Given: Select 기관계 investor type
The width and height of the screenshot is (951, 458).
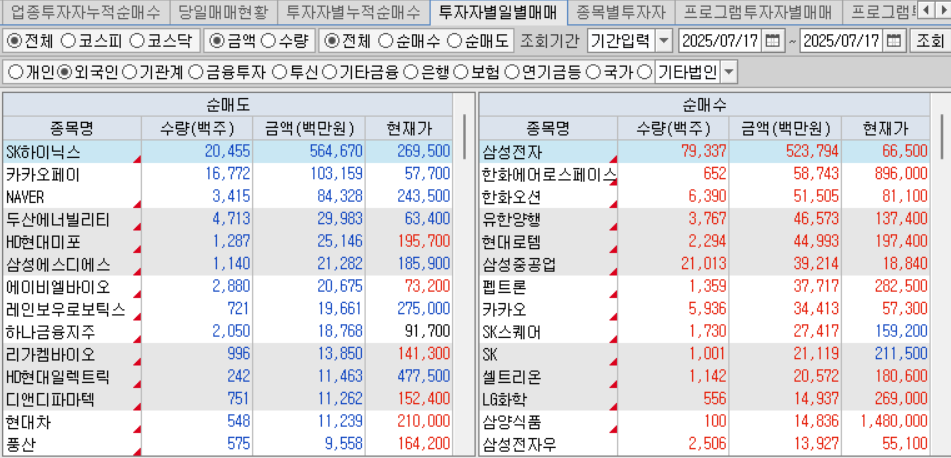Looking at the screenshot, I should click(x=129, y=73).
